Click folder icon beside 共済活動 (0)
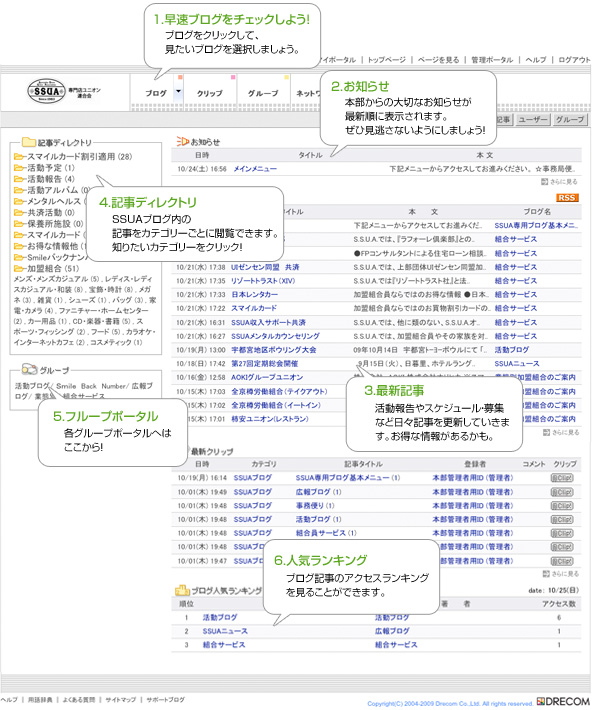This screenshot has height=710, width=592. pyautogui.click(x=19, y=213)
